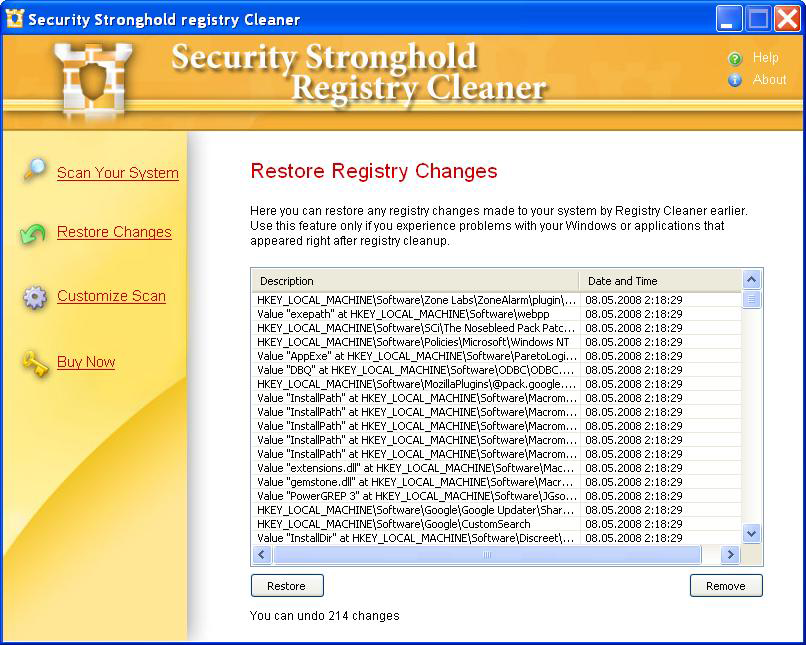
Task: Maximize the Registry Cleaner window
Action: point(758,19)
